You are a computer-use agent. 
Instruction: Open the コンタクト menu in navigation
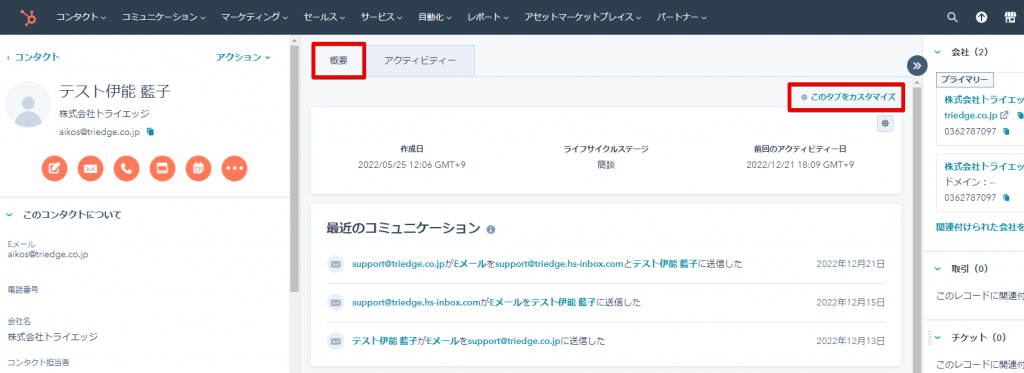pos(81,18)
